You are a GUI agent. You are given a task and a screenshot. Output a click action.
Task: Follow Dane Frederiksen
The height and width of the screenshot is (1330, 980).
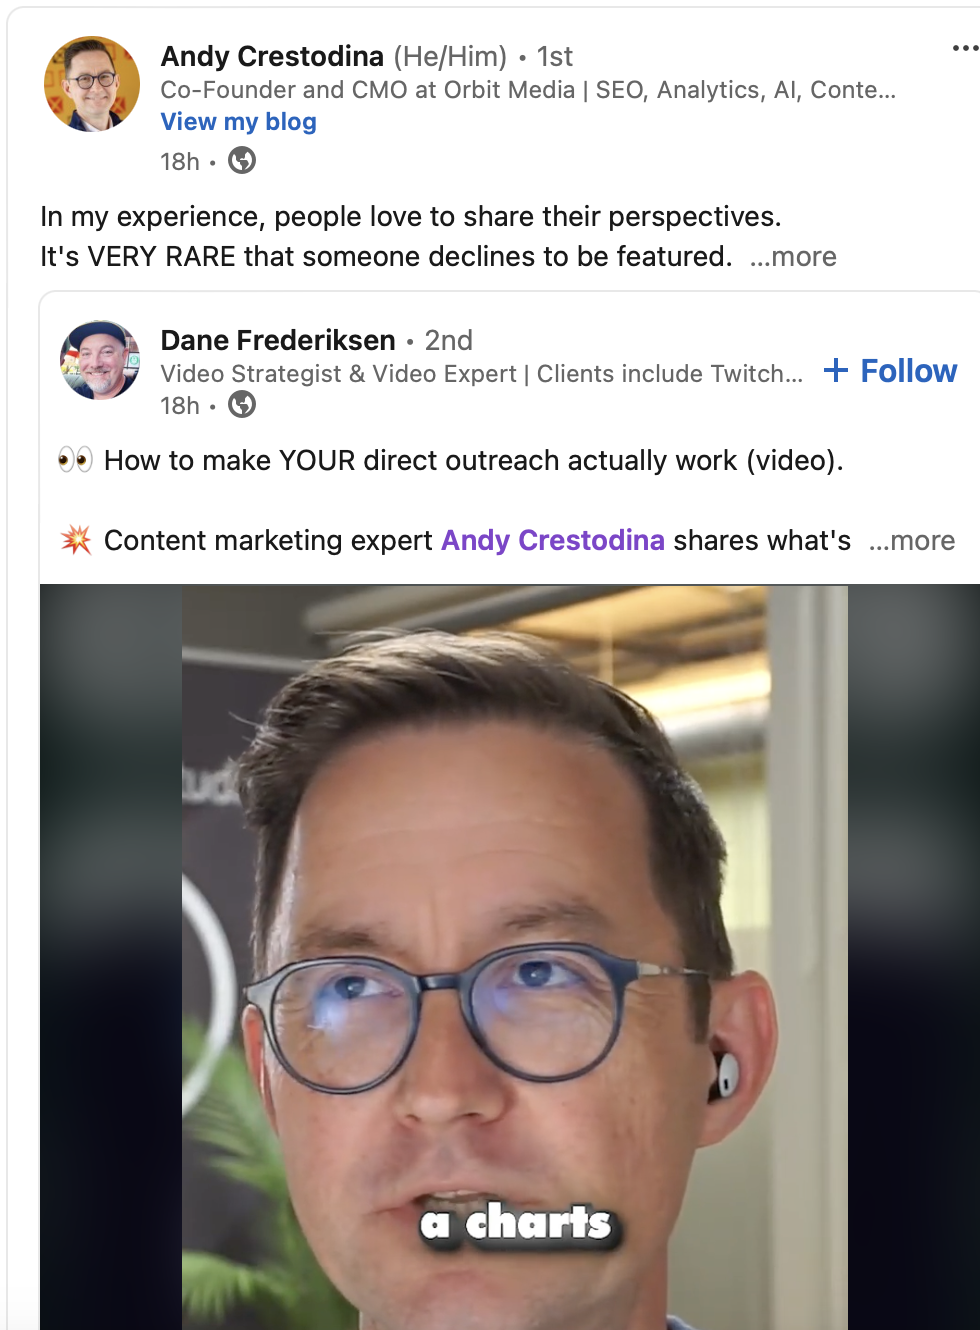(890, 371)
